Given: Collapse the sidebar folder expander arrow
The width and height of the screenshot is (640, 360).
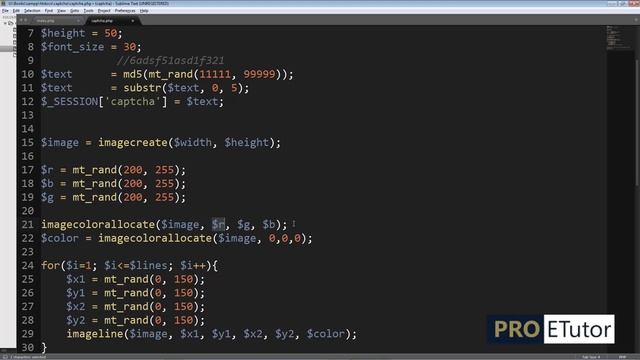Looking at the screenshot, I should tap(5, 23).
